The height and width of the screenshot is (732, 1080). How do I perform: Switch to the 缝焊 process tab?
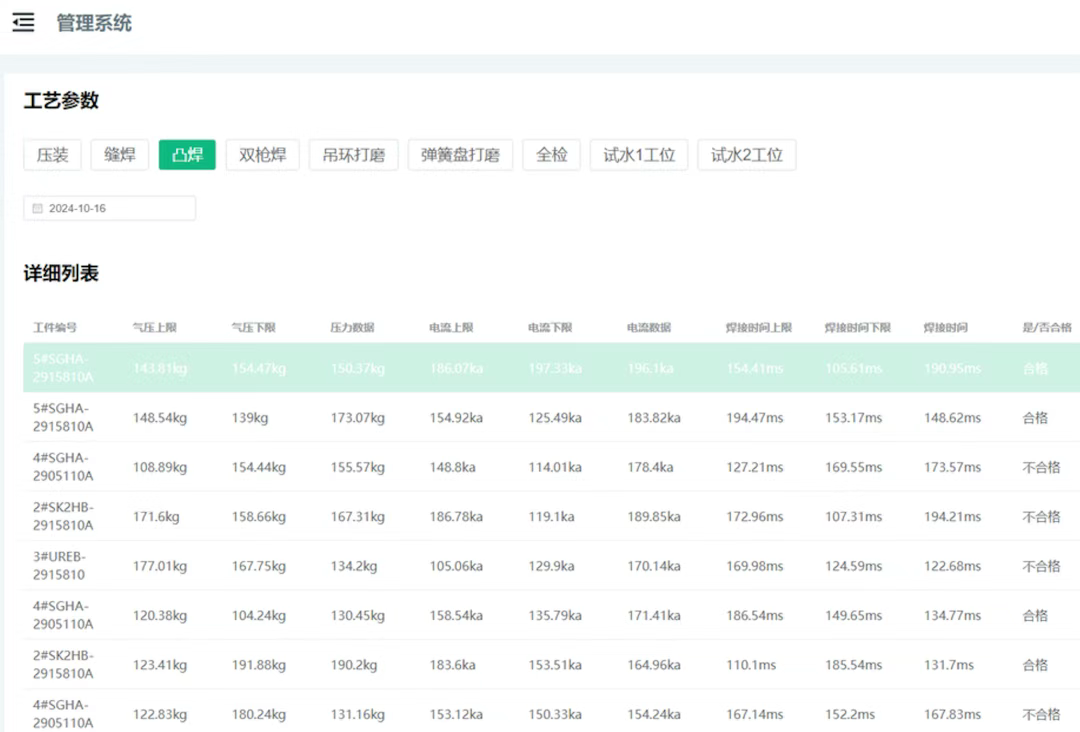(x=119, y=154)
